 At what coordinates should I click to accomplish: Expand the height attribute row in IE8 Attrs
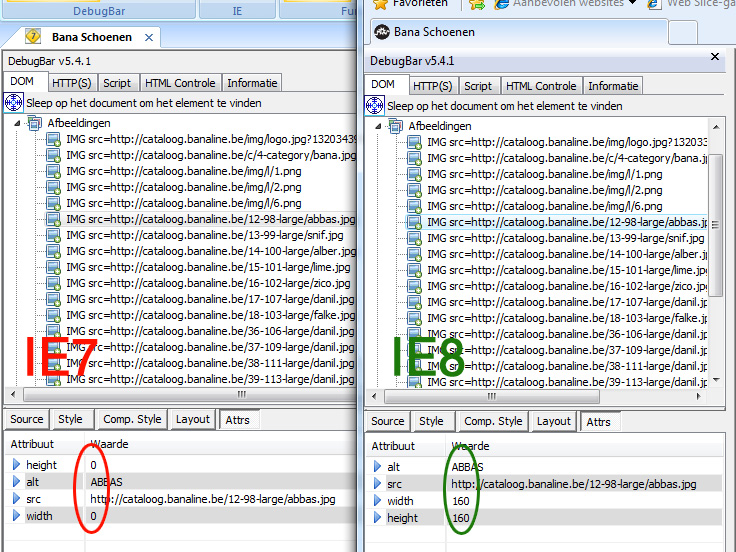pos(377,518)
